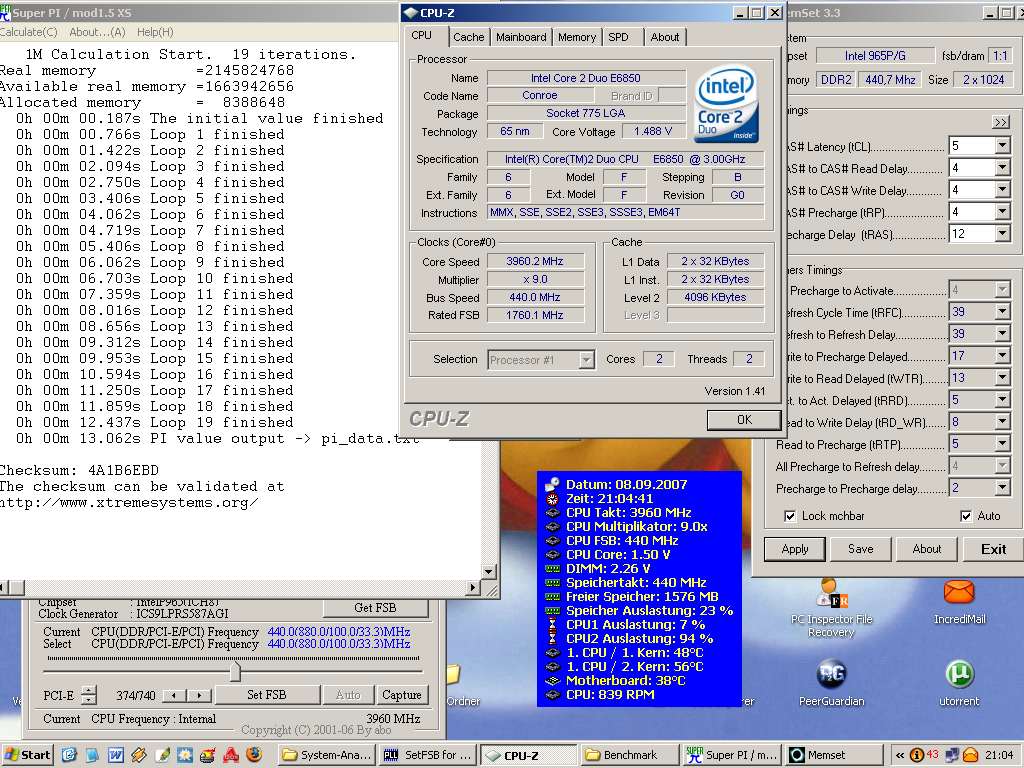Click the MemSet double-arrow expand button
This screenshot has width=1024, height=768.
tap(1000, 122)
